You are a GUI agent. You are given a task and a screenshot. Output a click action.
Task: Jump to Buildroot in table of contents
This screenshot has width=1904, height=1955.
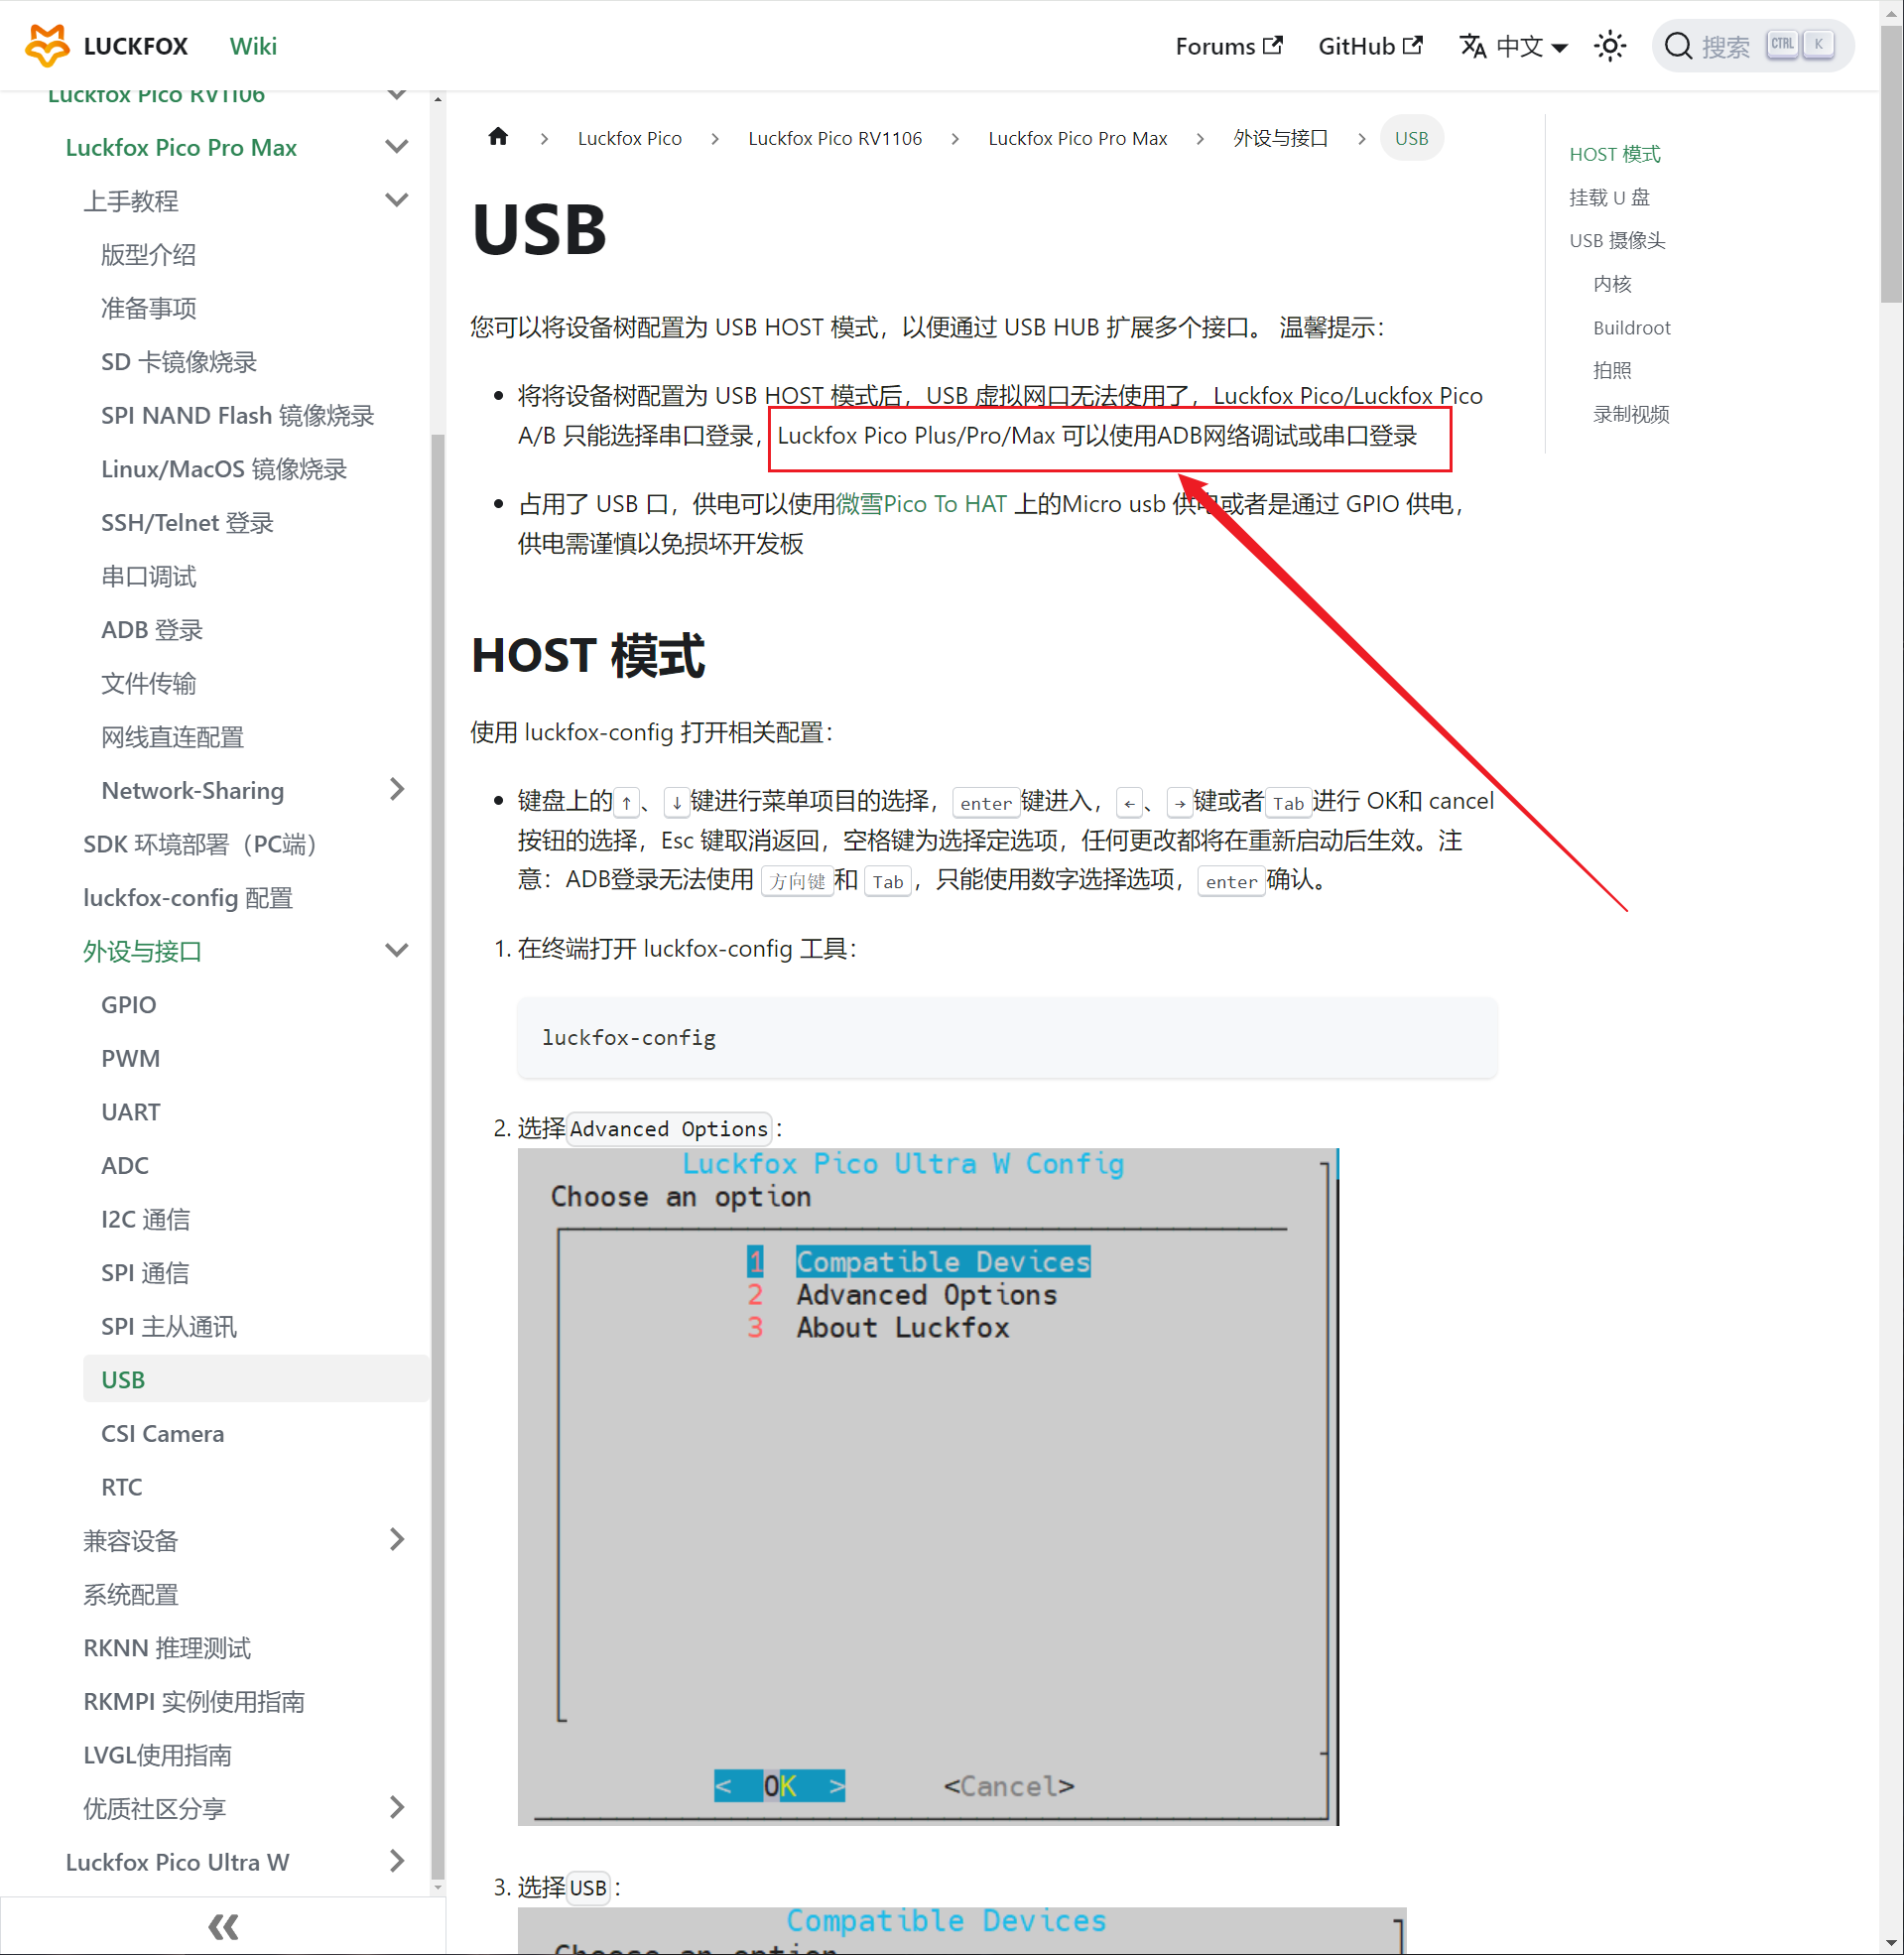(x=1632, y=327)
